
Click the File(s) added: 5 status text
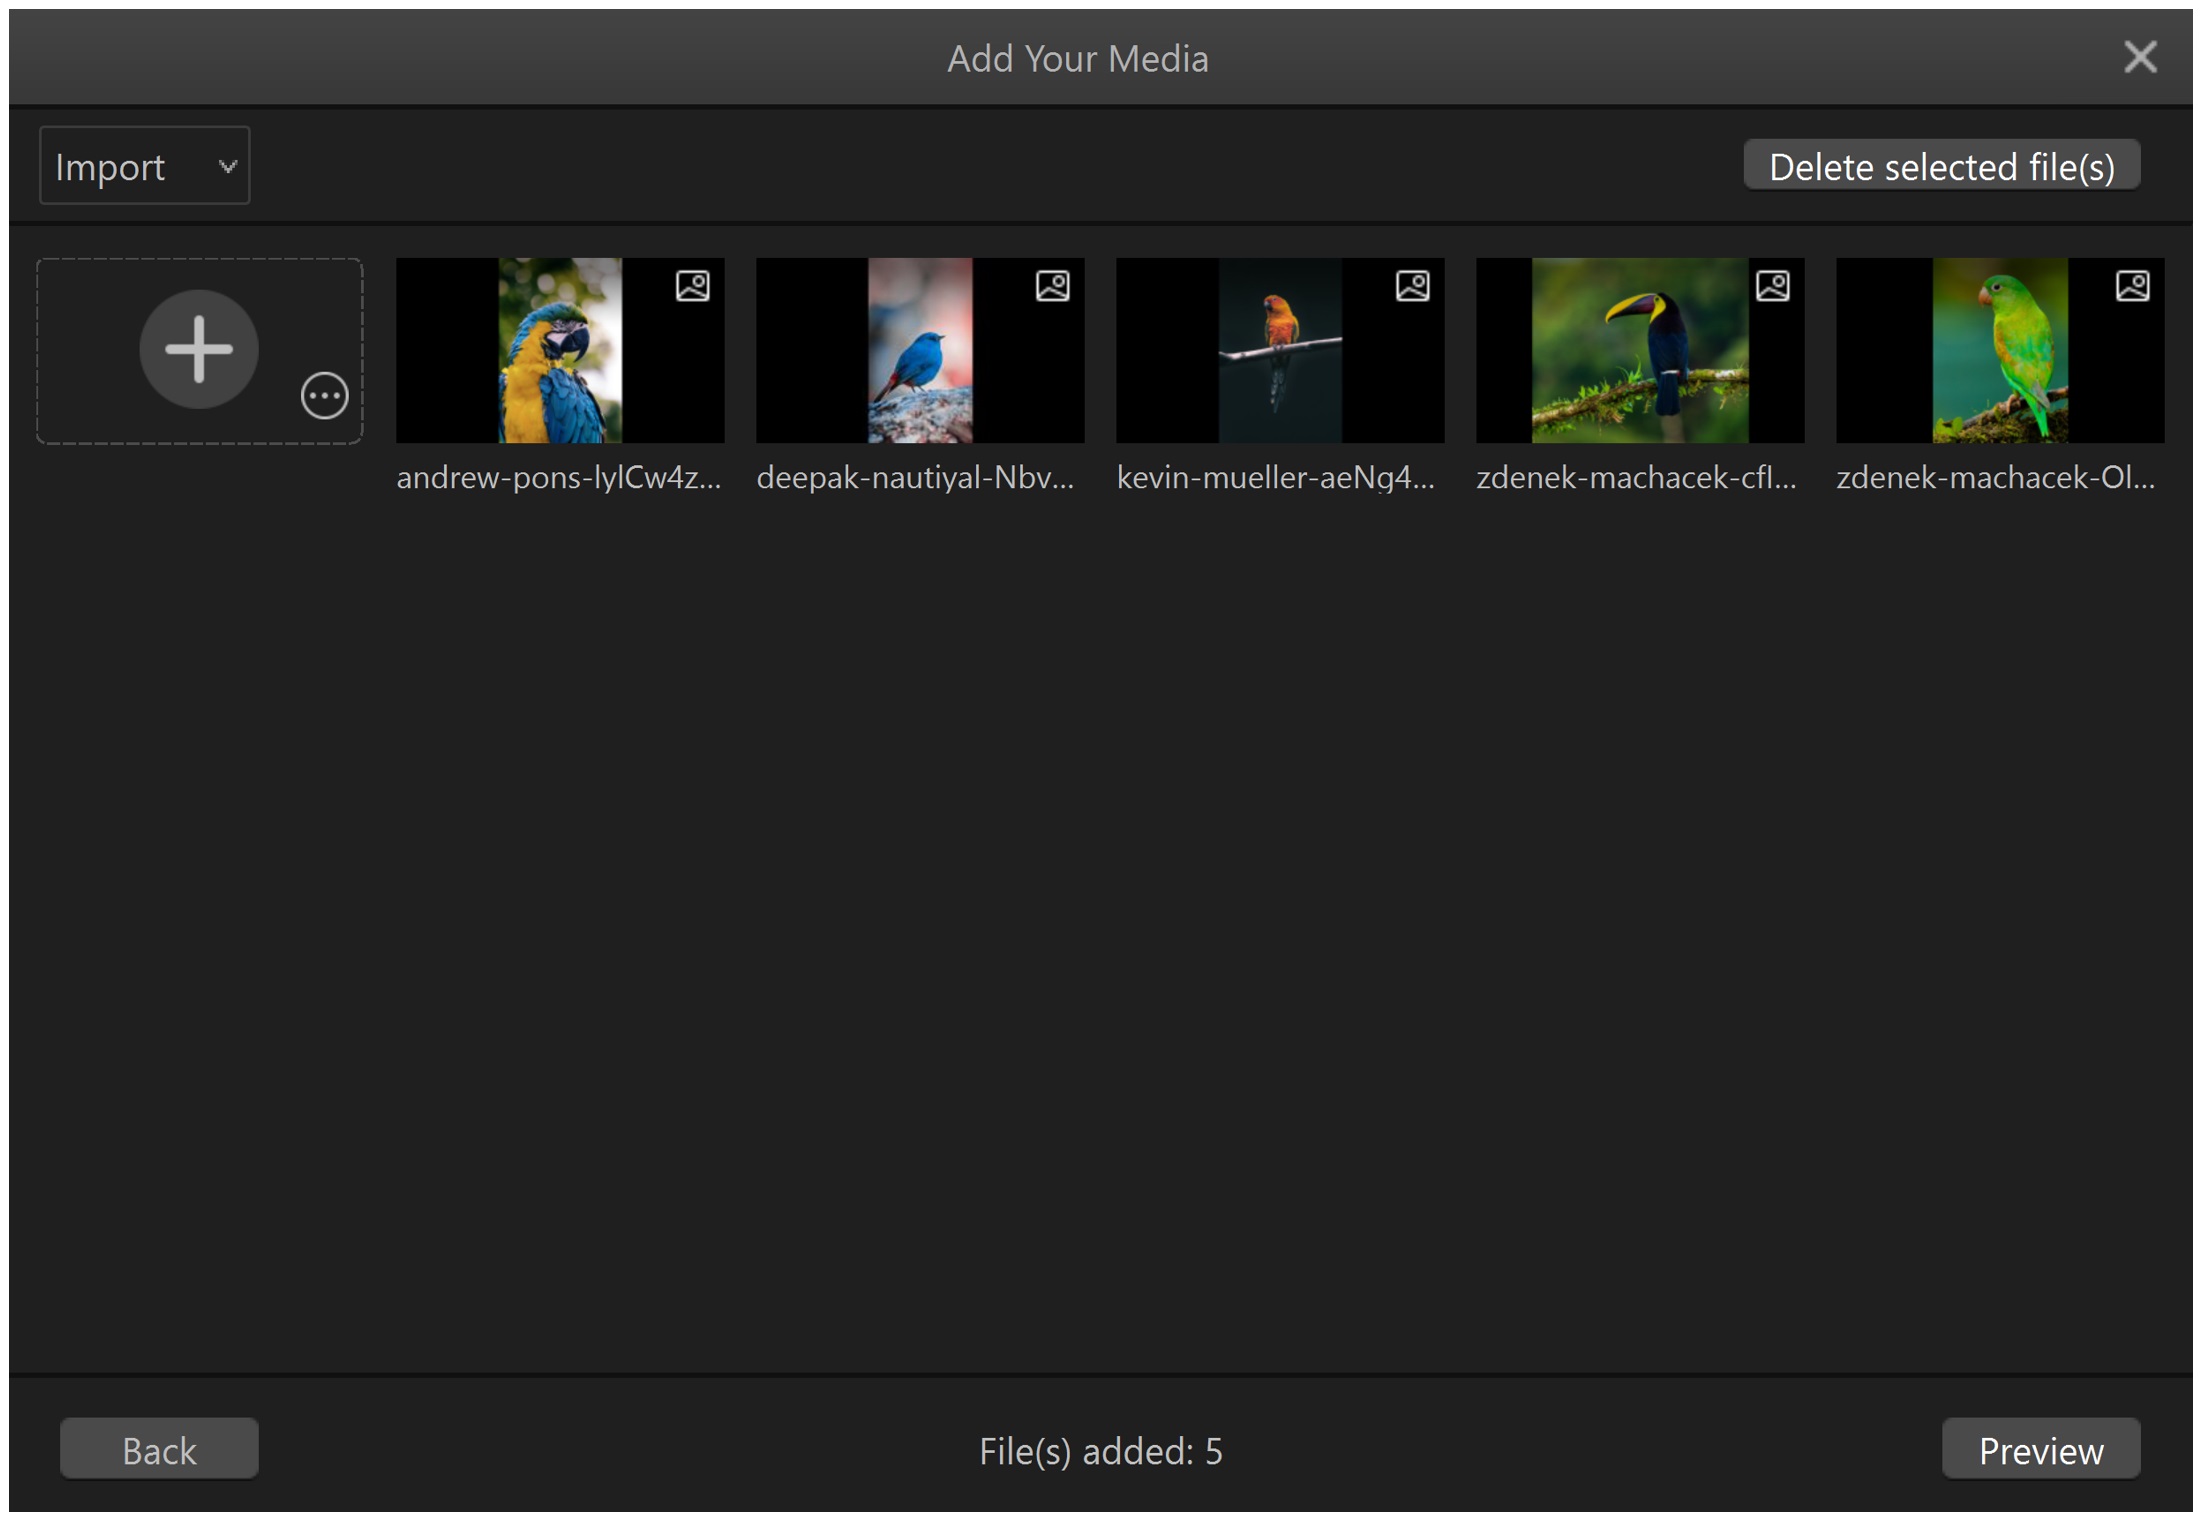(x=1101, y=1451)
